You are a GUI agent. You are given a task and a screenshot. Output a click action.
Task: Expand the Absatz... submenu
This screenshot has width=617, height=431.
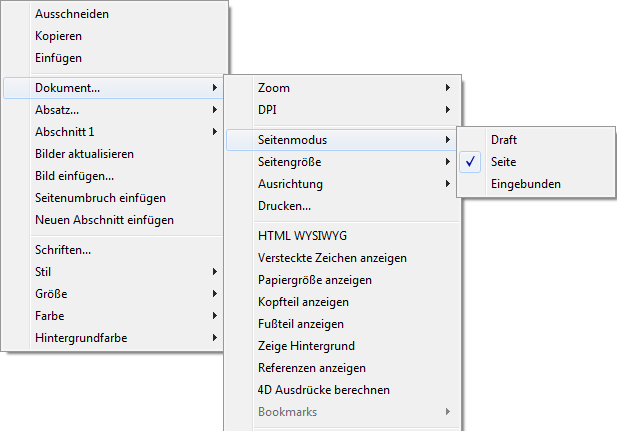pyautogui.click(x=57, y=110)
